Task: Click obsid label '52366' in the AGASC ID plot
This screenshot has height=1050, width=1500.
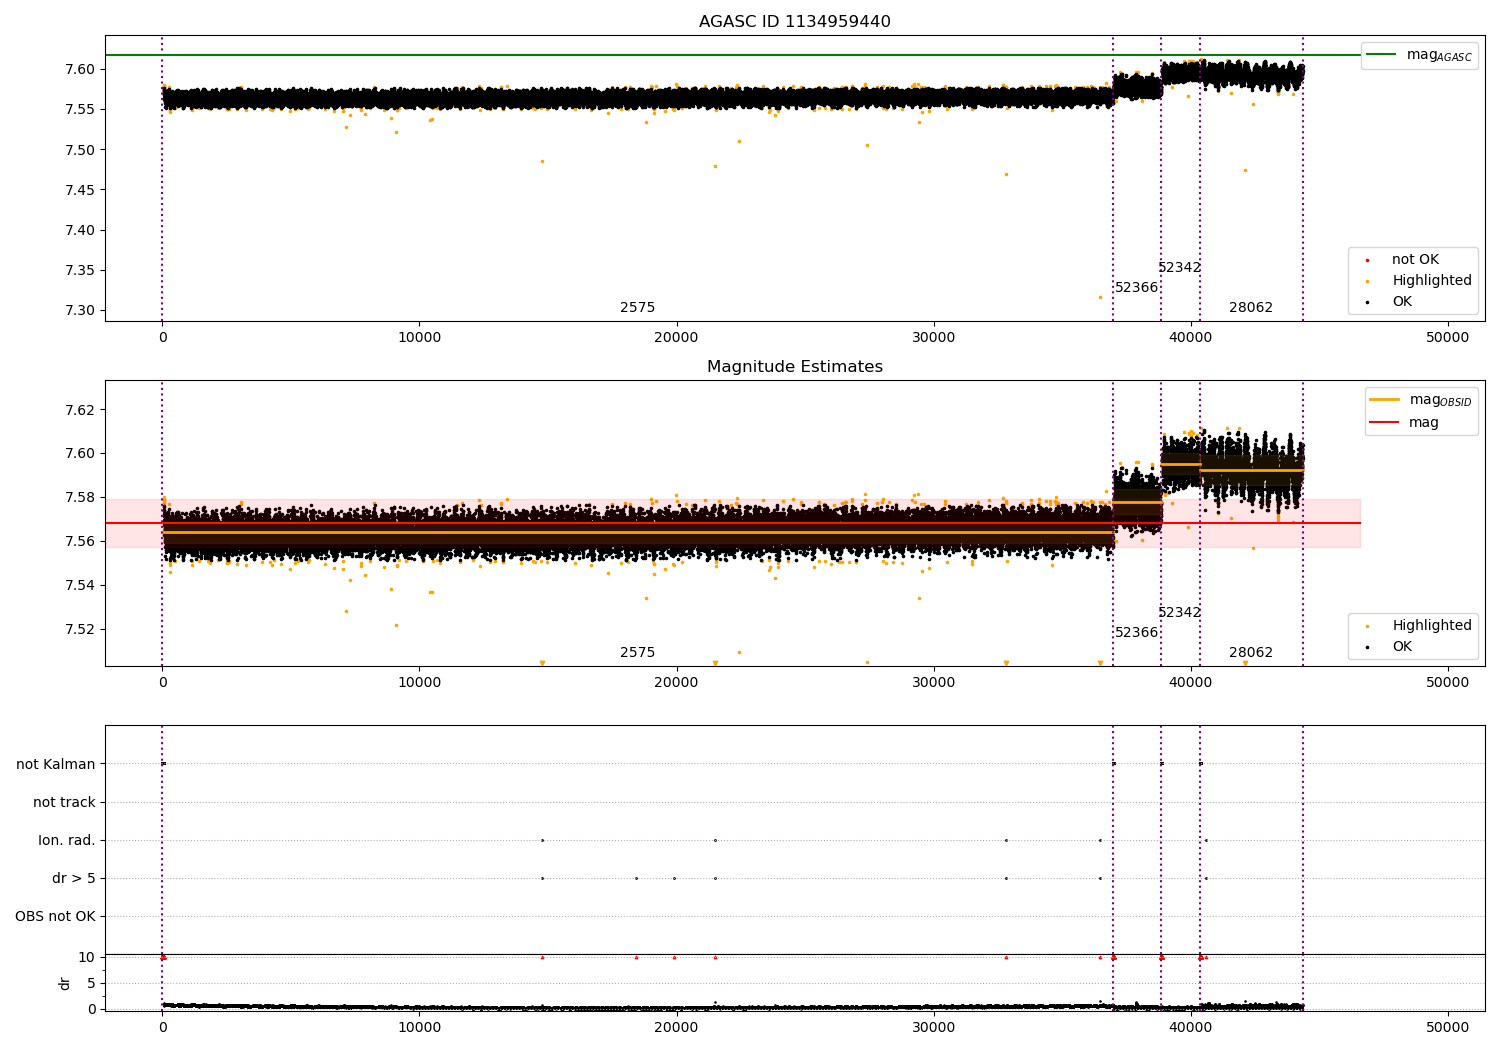Action: pos(1136,288)
